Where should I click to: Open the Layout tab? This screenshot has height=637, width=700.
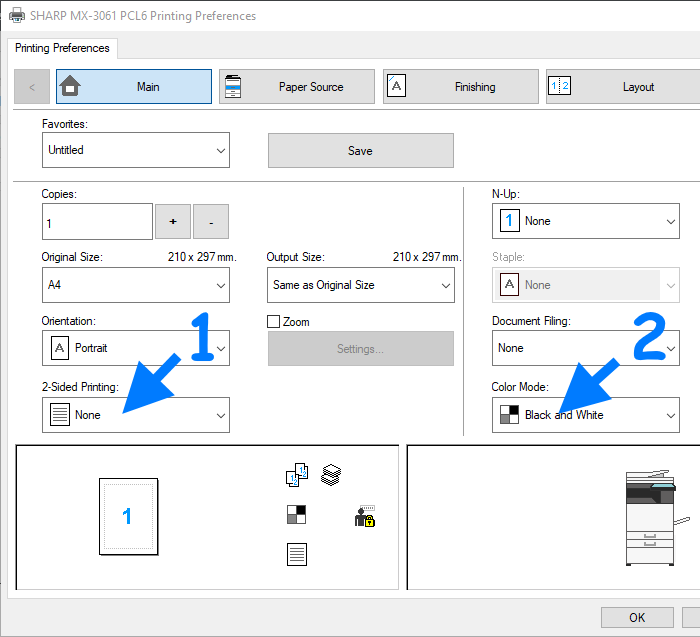[x=623, y=87]
